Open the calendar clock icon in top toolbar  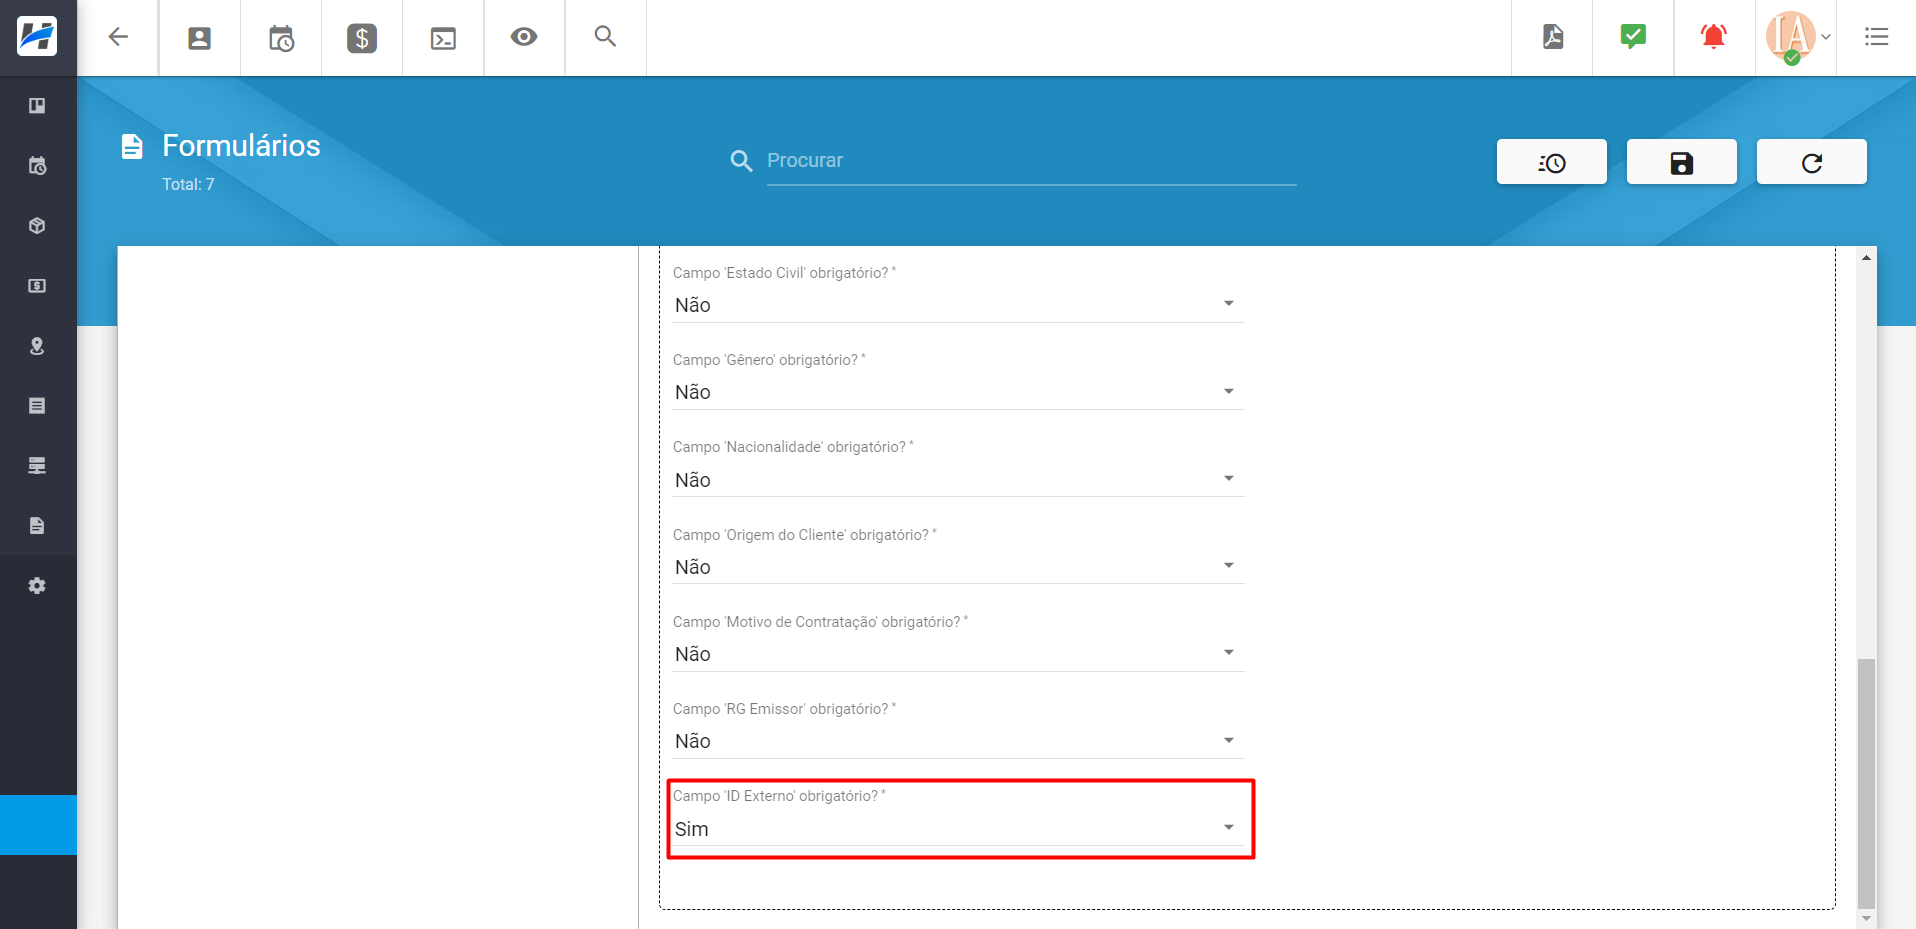[281, 38]
